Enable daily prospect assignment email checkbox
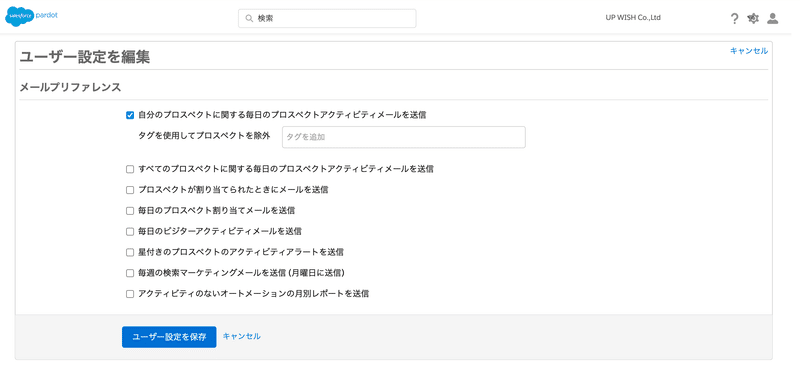800x373 pixels. click(130, 210)
